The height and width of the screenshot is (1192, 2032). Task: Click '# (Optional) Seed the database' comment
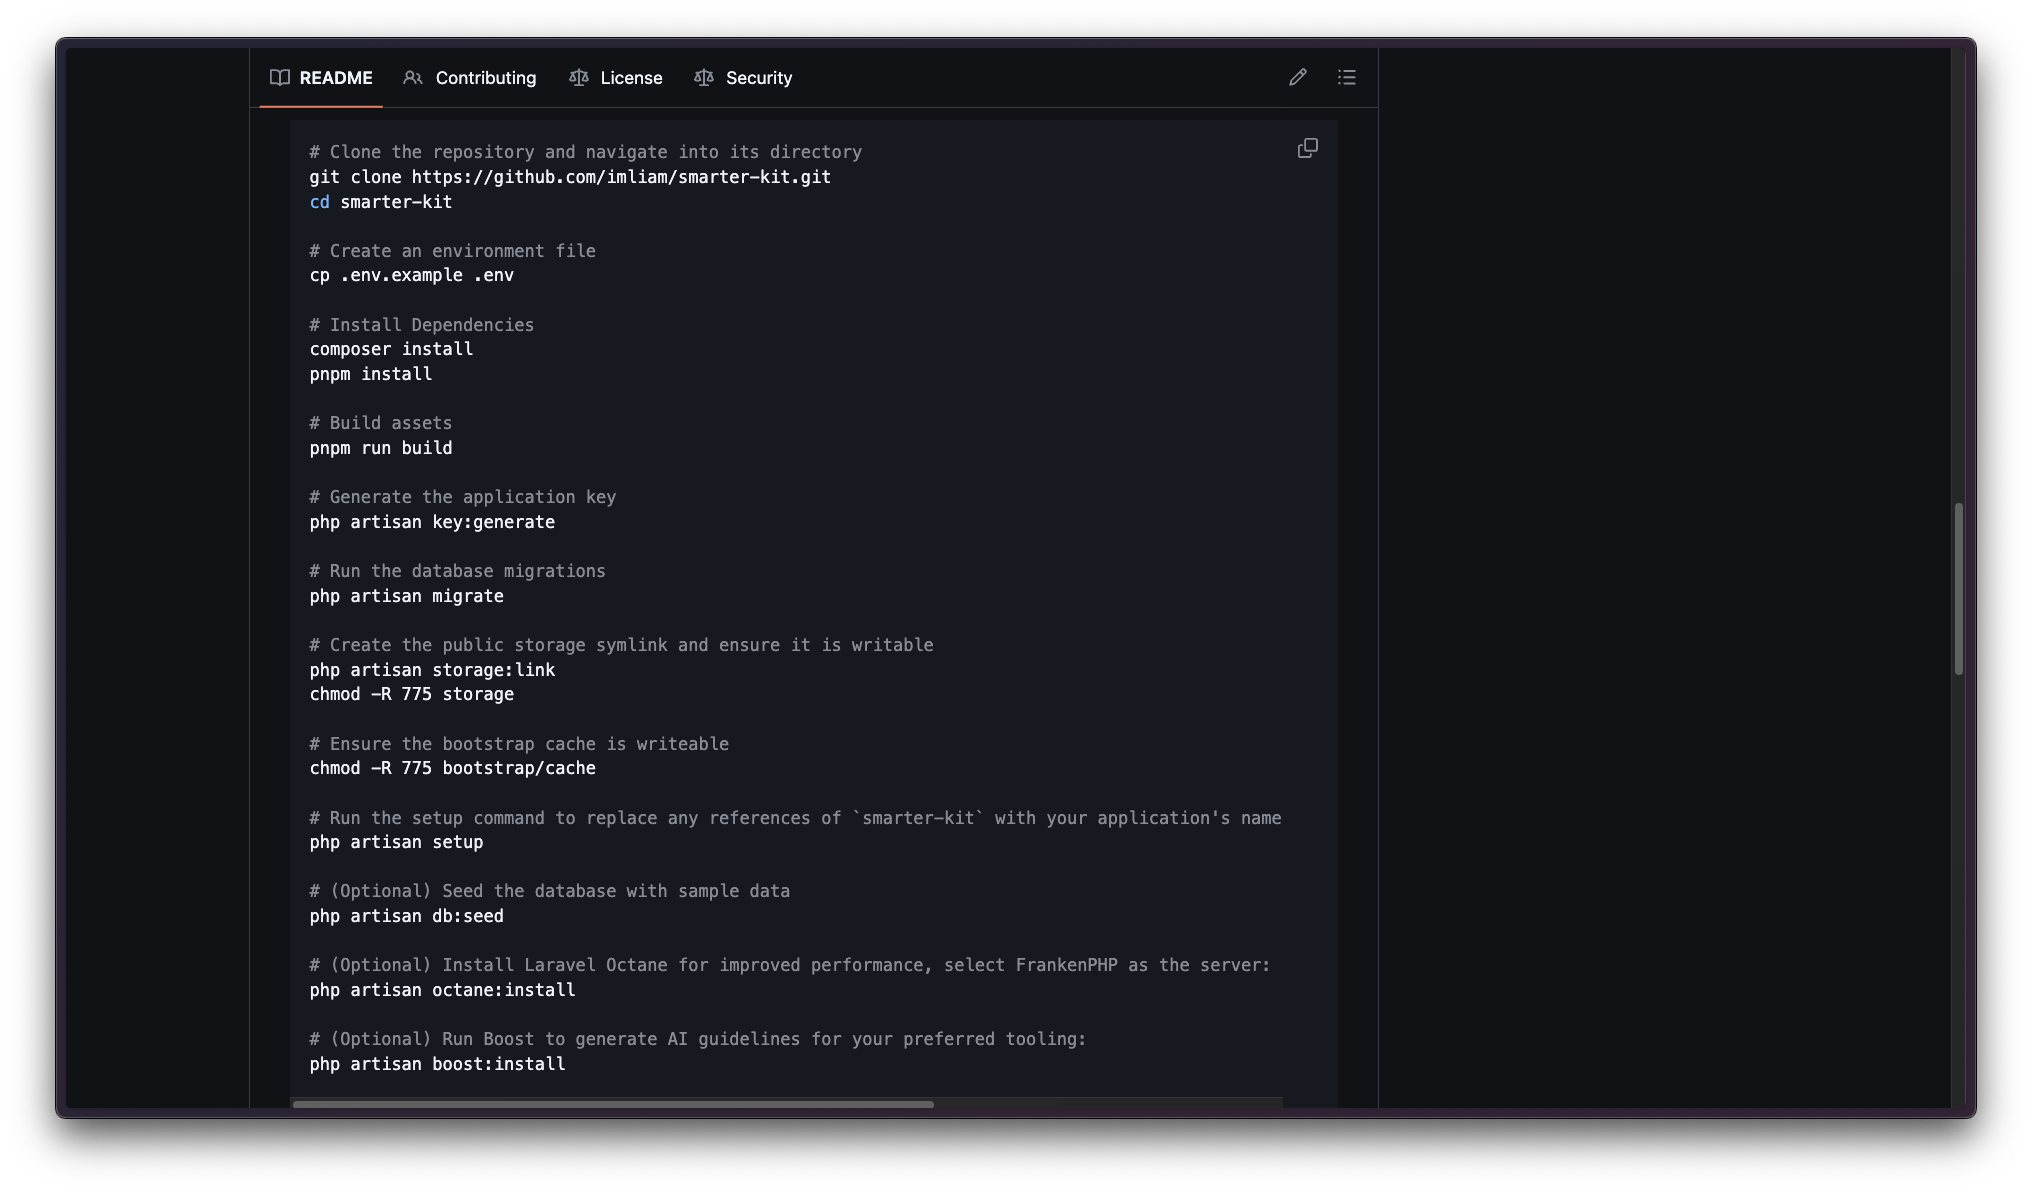coord(550,891)
